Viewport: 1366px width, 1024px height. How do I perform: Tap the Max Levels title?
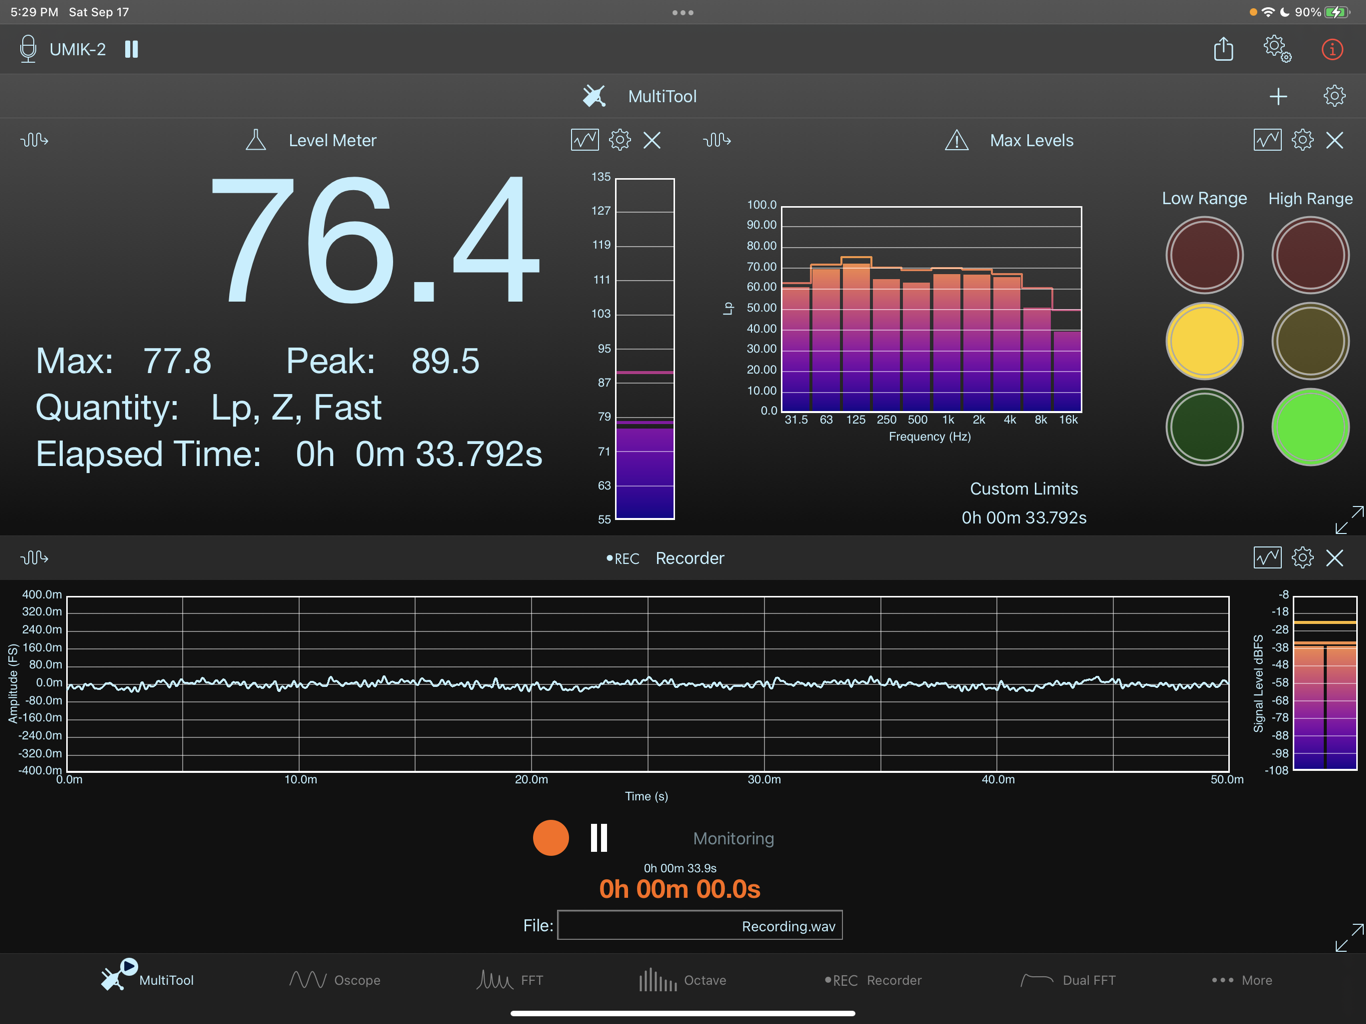1031,140
